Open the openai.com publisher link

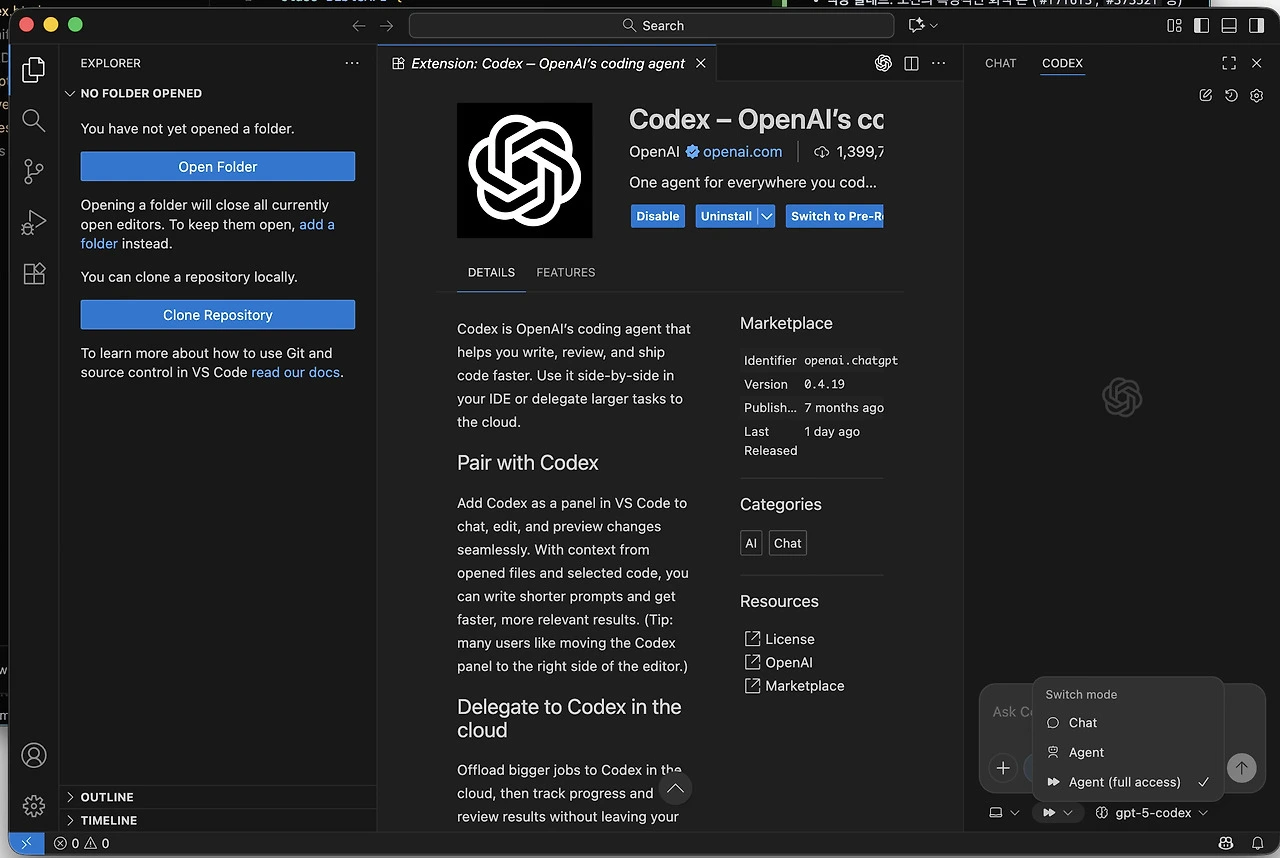point(742,152)
